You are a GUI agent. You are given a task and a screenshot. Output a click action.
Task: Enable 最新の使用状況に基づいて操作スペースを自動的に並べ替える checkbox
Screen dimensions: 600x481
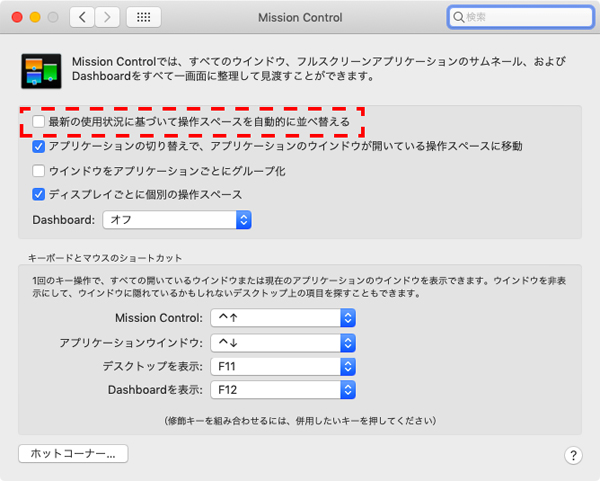pos(39,122)
